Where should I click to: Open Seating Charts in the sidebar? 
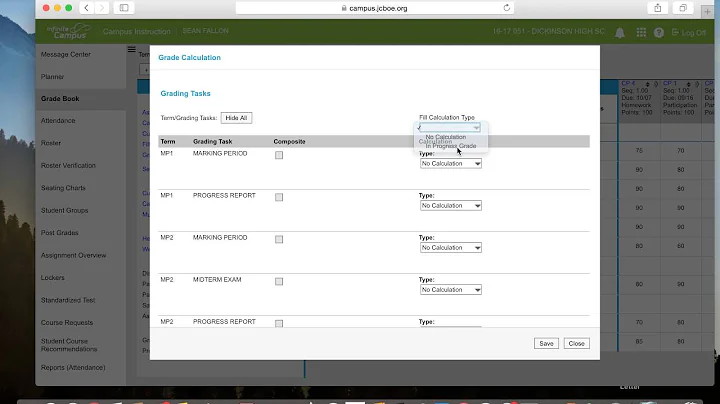(63, 188)
